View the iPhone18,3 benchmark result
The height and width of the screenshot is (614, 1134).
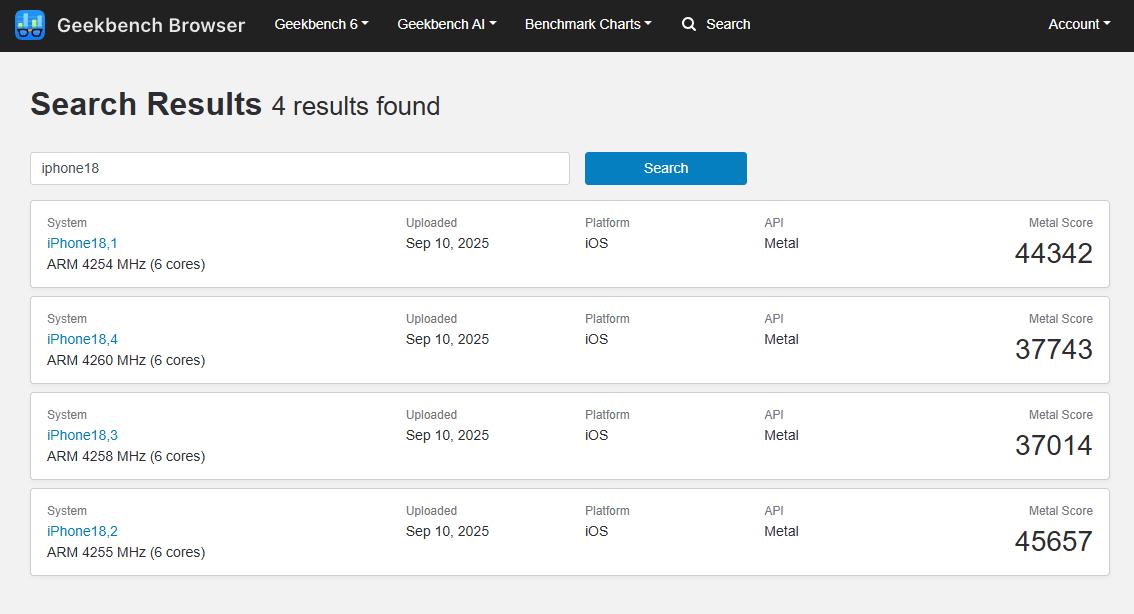tap(82, 435)
